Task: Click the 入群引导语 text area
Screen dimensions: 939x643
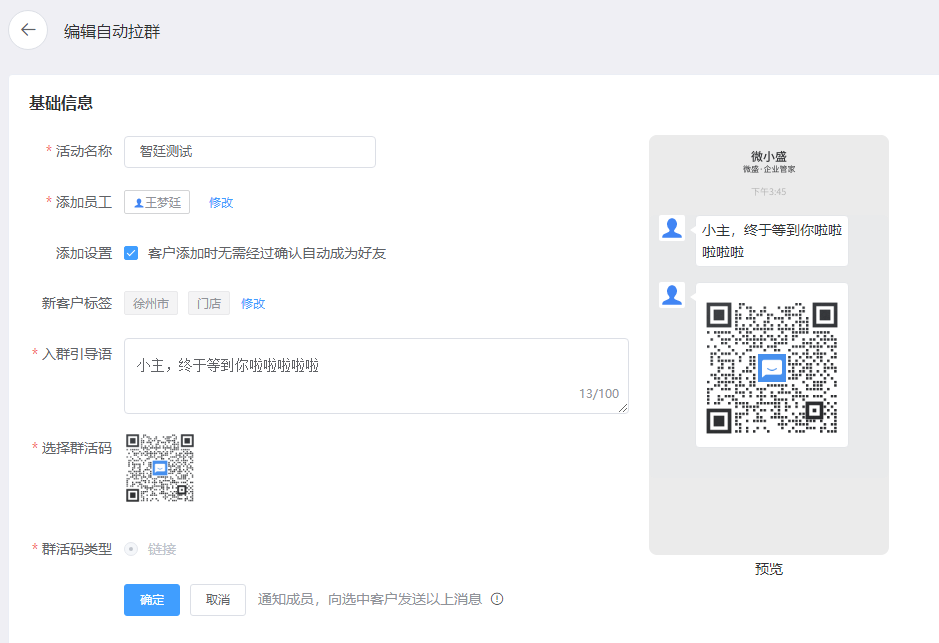Action: click(x=376, y=376)
